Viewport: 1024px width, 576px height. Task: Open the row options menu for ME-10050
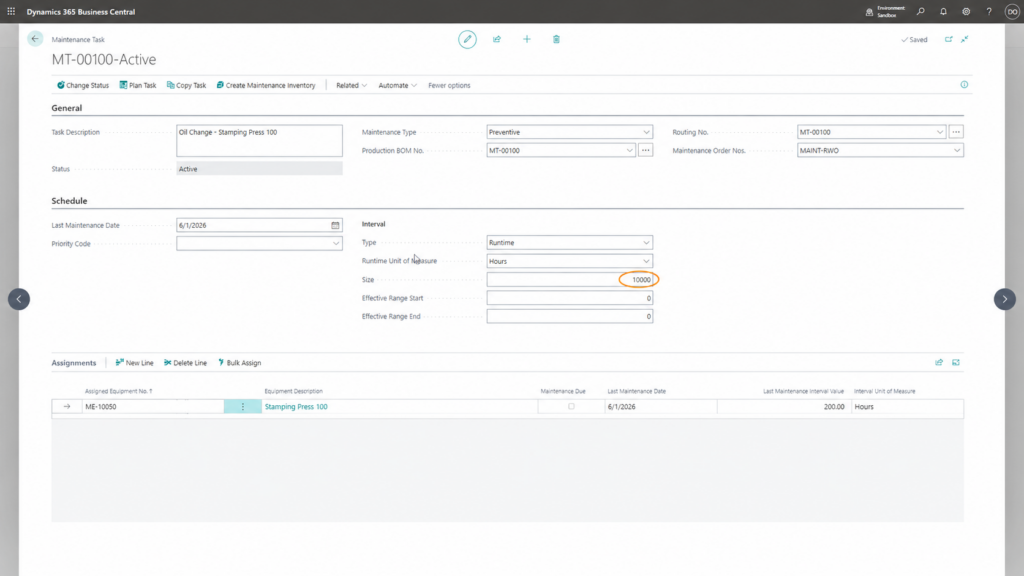(x=243, y=406)
